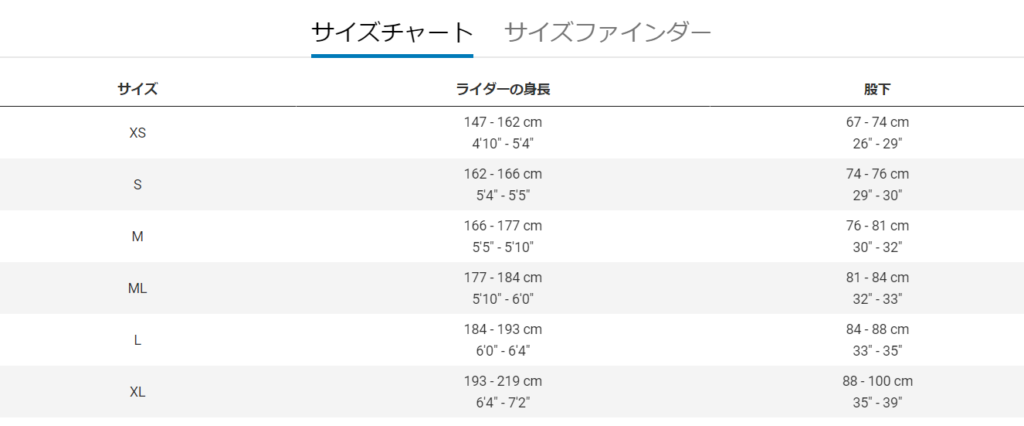
Task: Select the S size row label
Action: (x=137, y=184)
